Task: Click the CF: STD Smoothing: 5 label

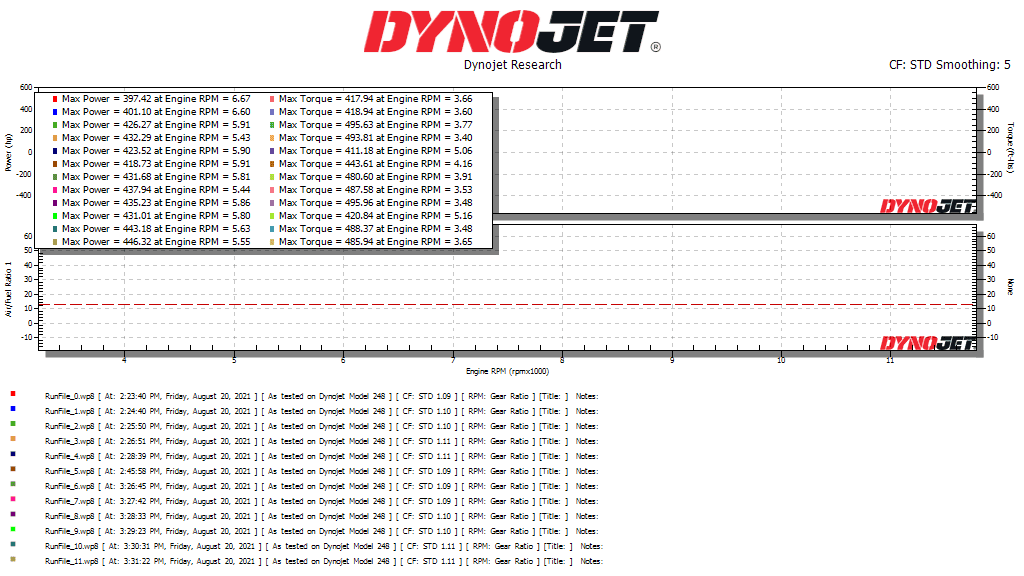Action: (x=950, y=65)
